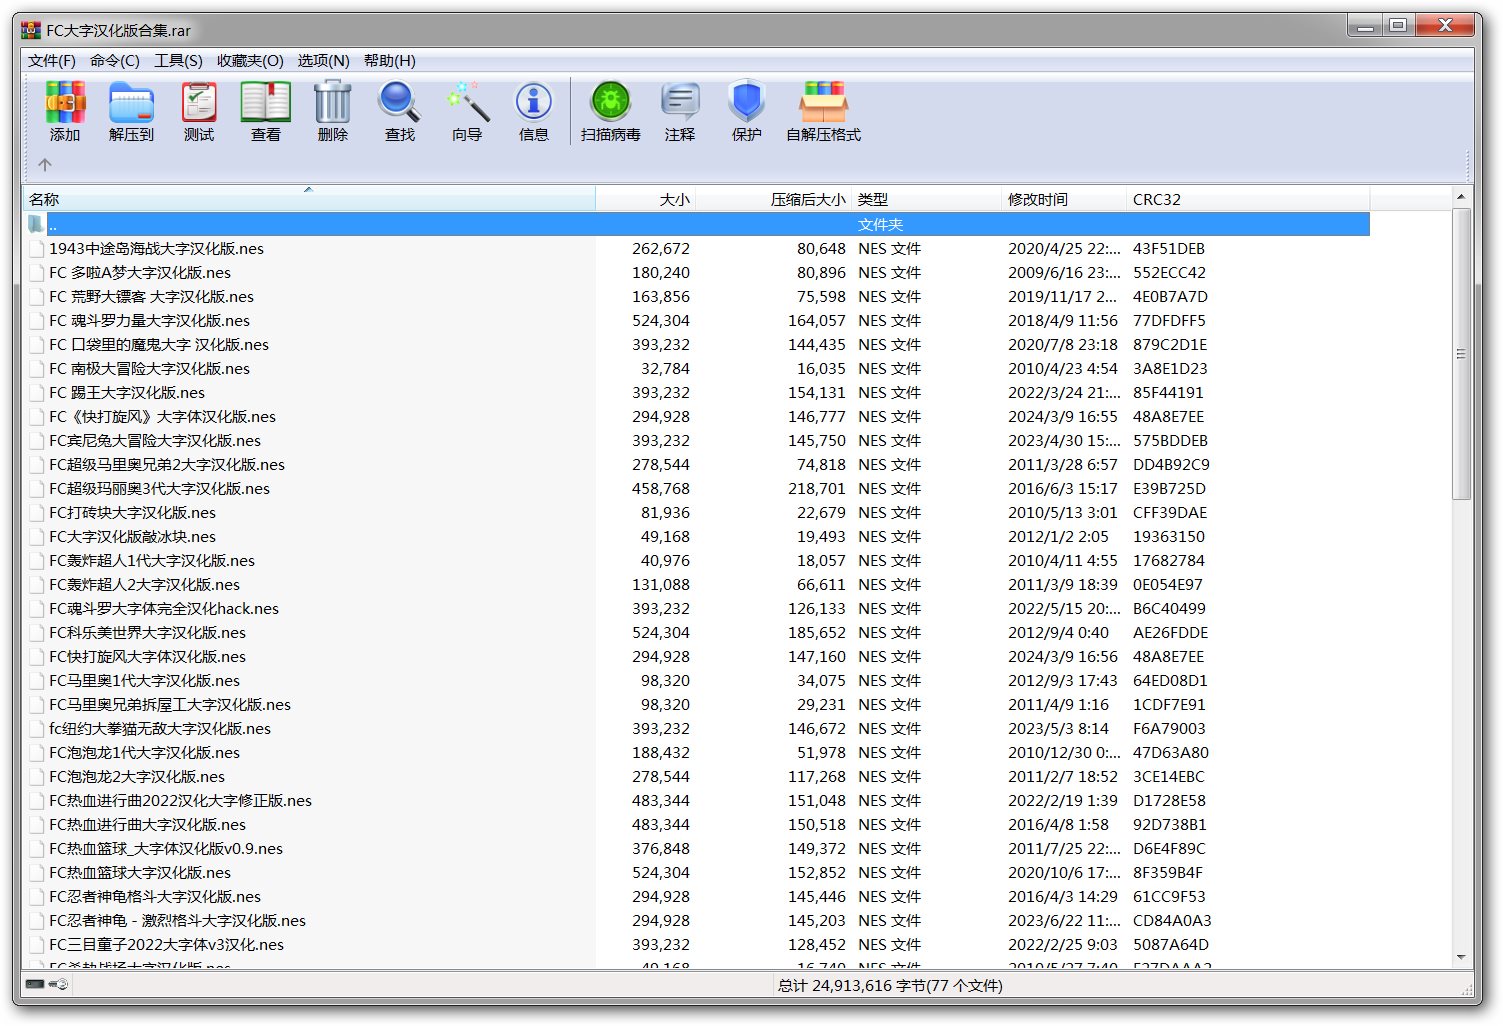Click file icon of FC 多啦A梦大字汉化版.nes
1503x1026 pixels.
coord(36,272)
